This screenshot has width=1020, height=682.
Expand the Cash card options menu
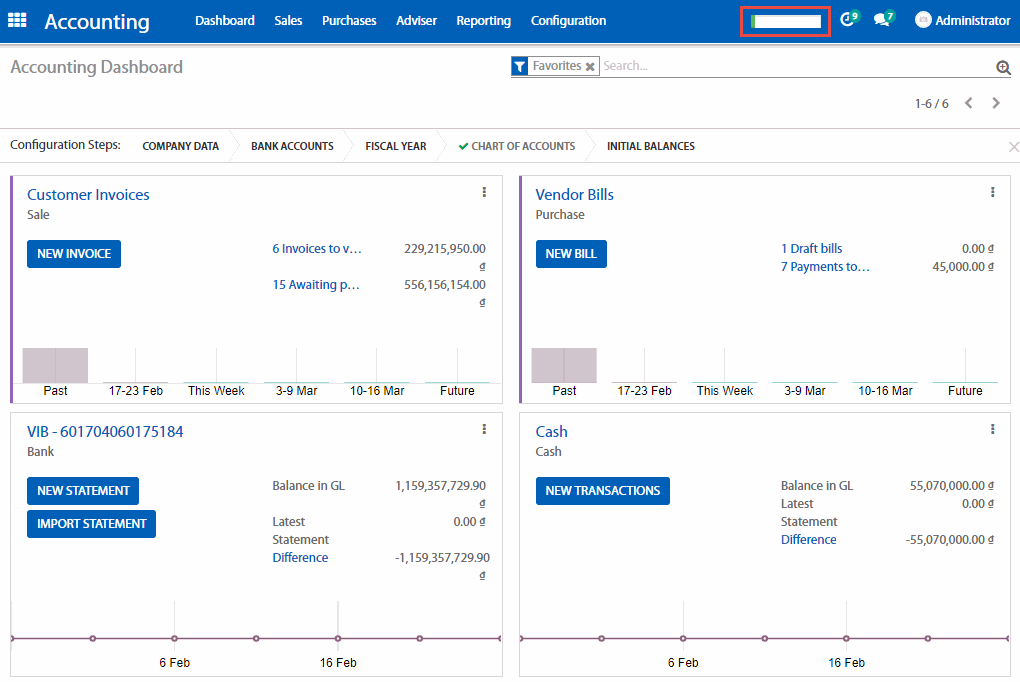coord(992,429)
